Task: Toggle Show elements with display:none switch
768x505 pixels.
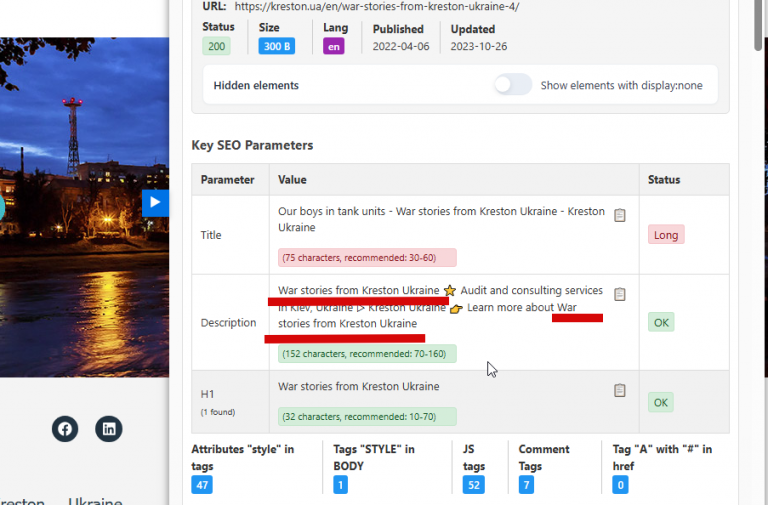Action: [x=512, y=85]
